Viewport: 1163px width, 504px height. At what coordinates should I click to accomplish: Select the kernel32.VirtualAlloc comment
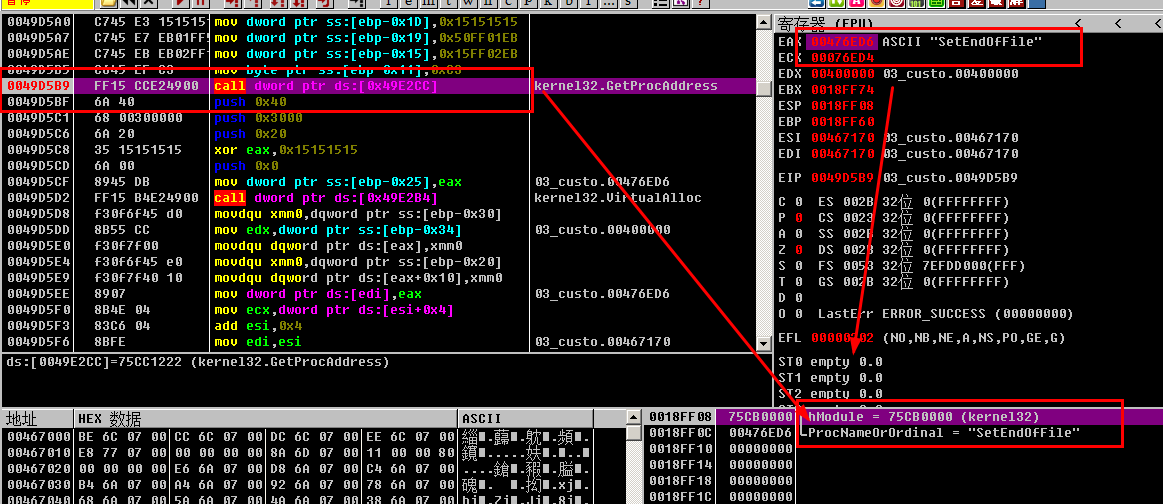click(x=617, y=198)
